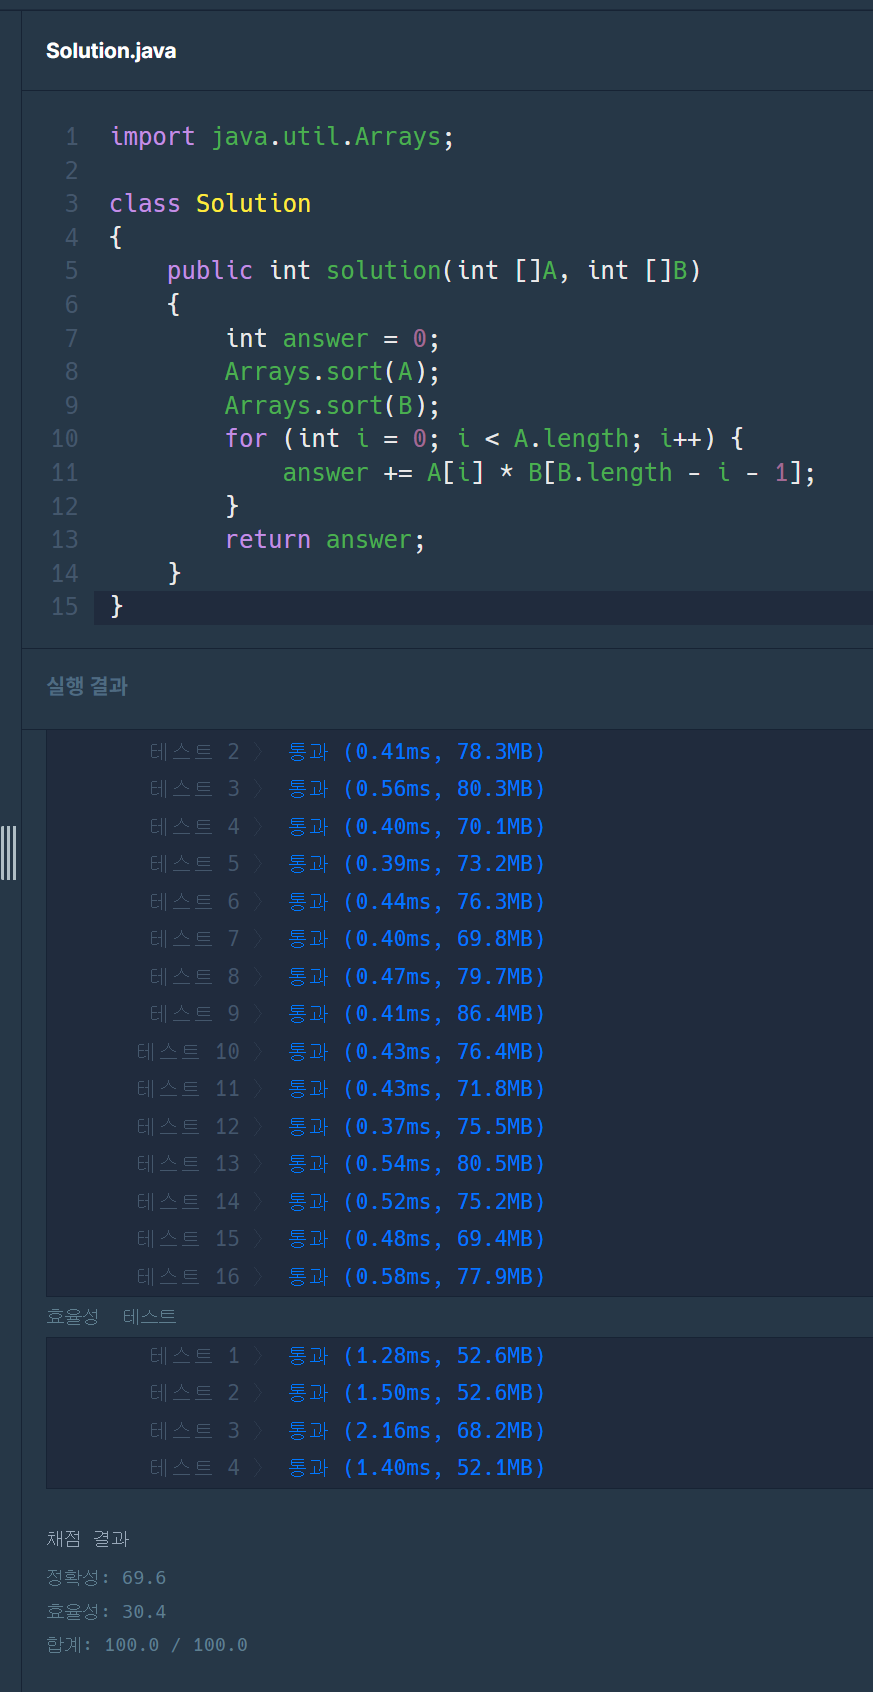Click the 'import java.util.Arrays;' code line
This screenshot has height=1692, width=873.
[x=282, y=136]
